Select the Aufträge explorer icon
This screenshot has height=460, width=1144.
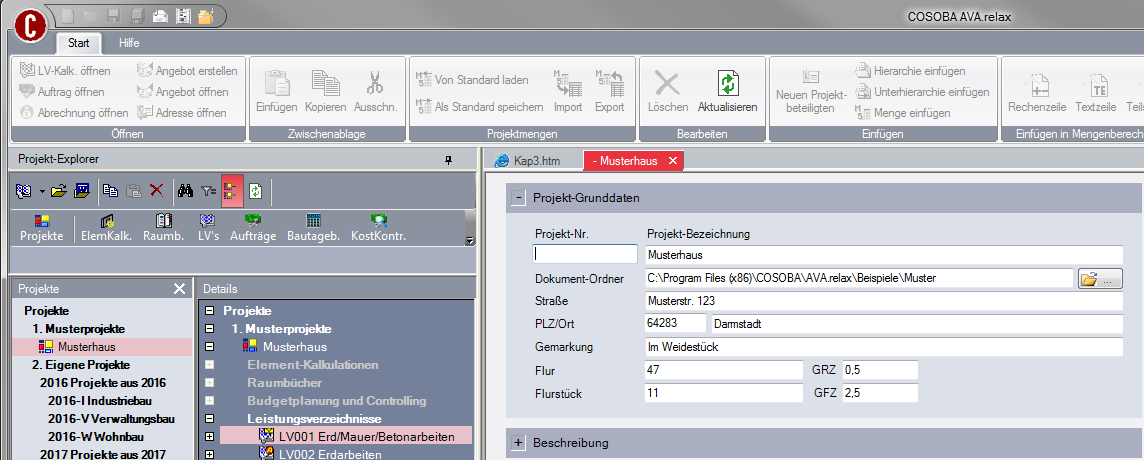pos(254,227)
